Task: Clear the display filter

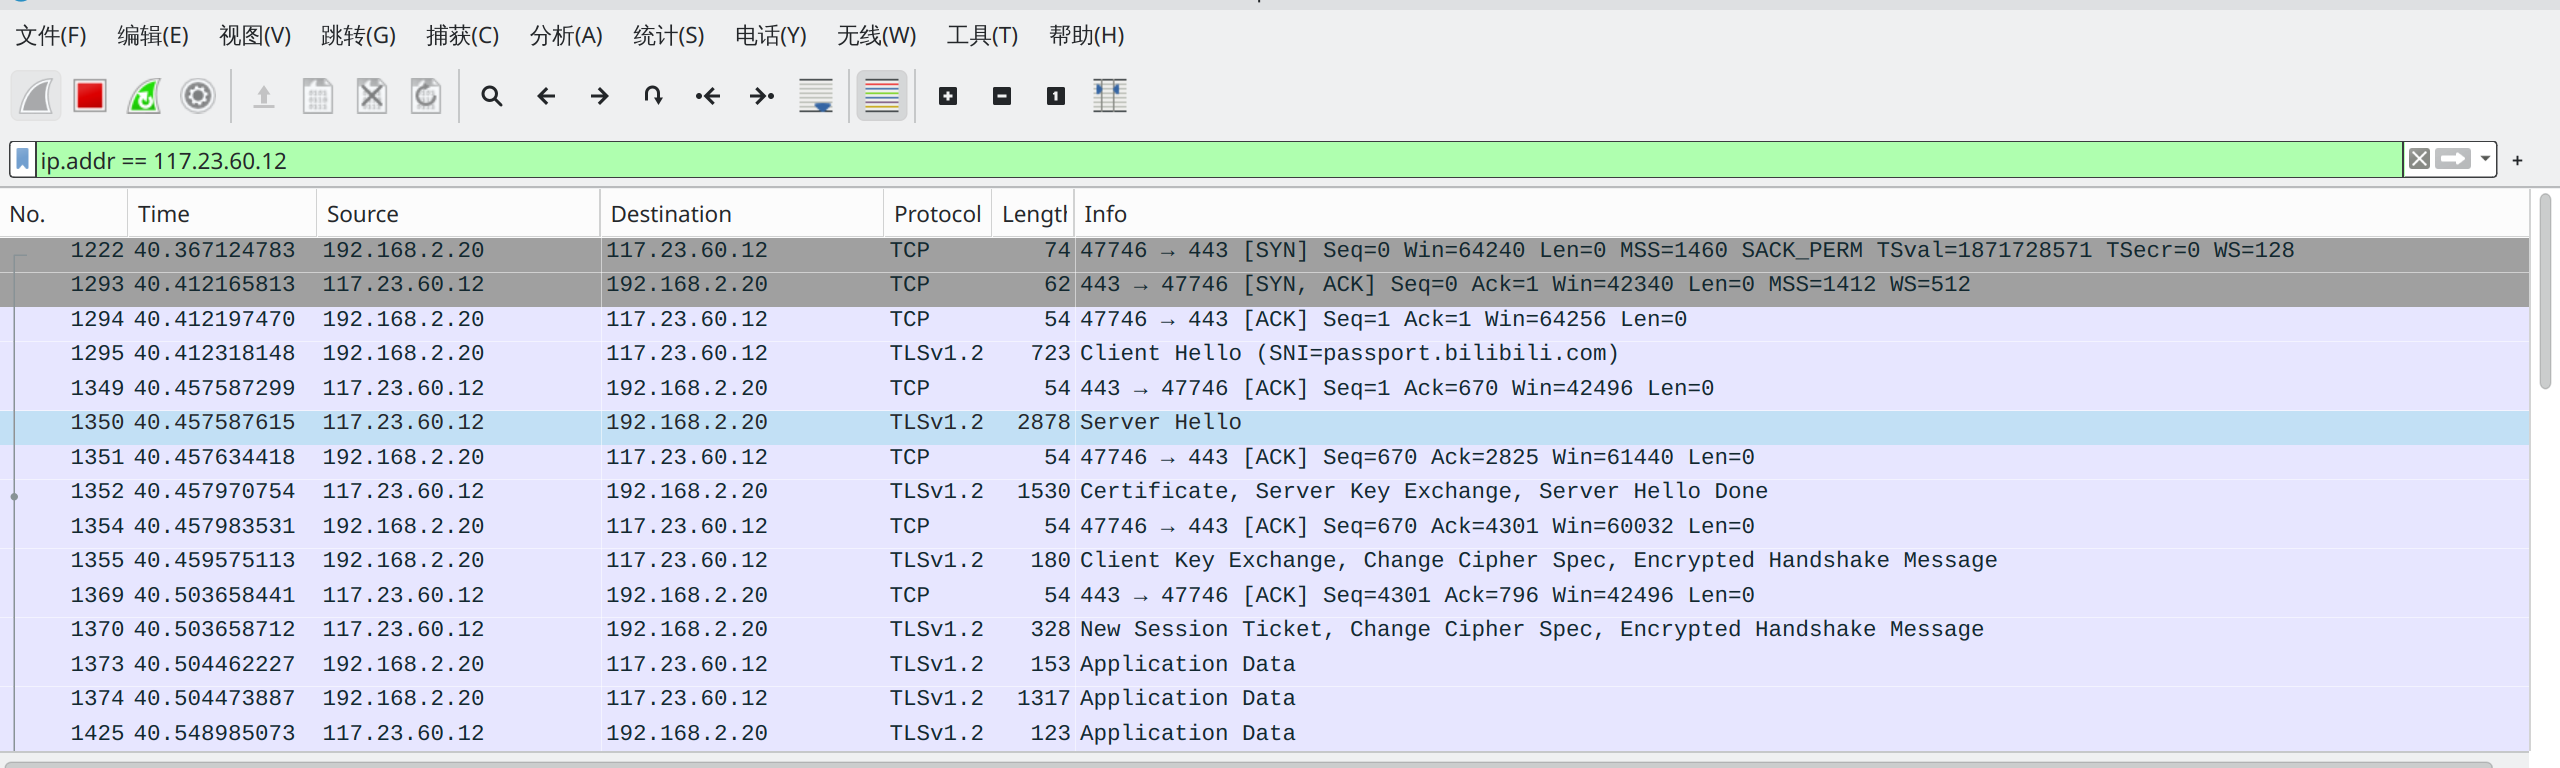Action: click(2419, 160)
